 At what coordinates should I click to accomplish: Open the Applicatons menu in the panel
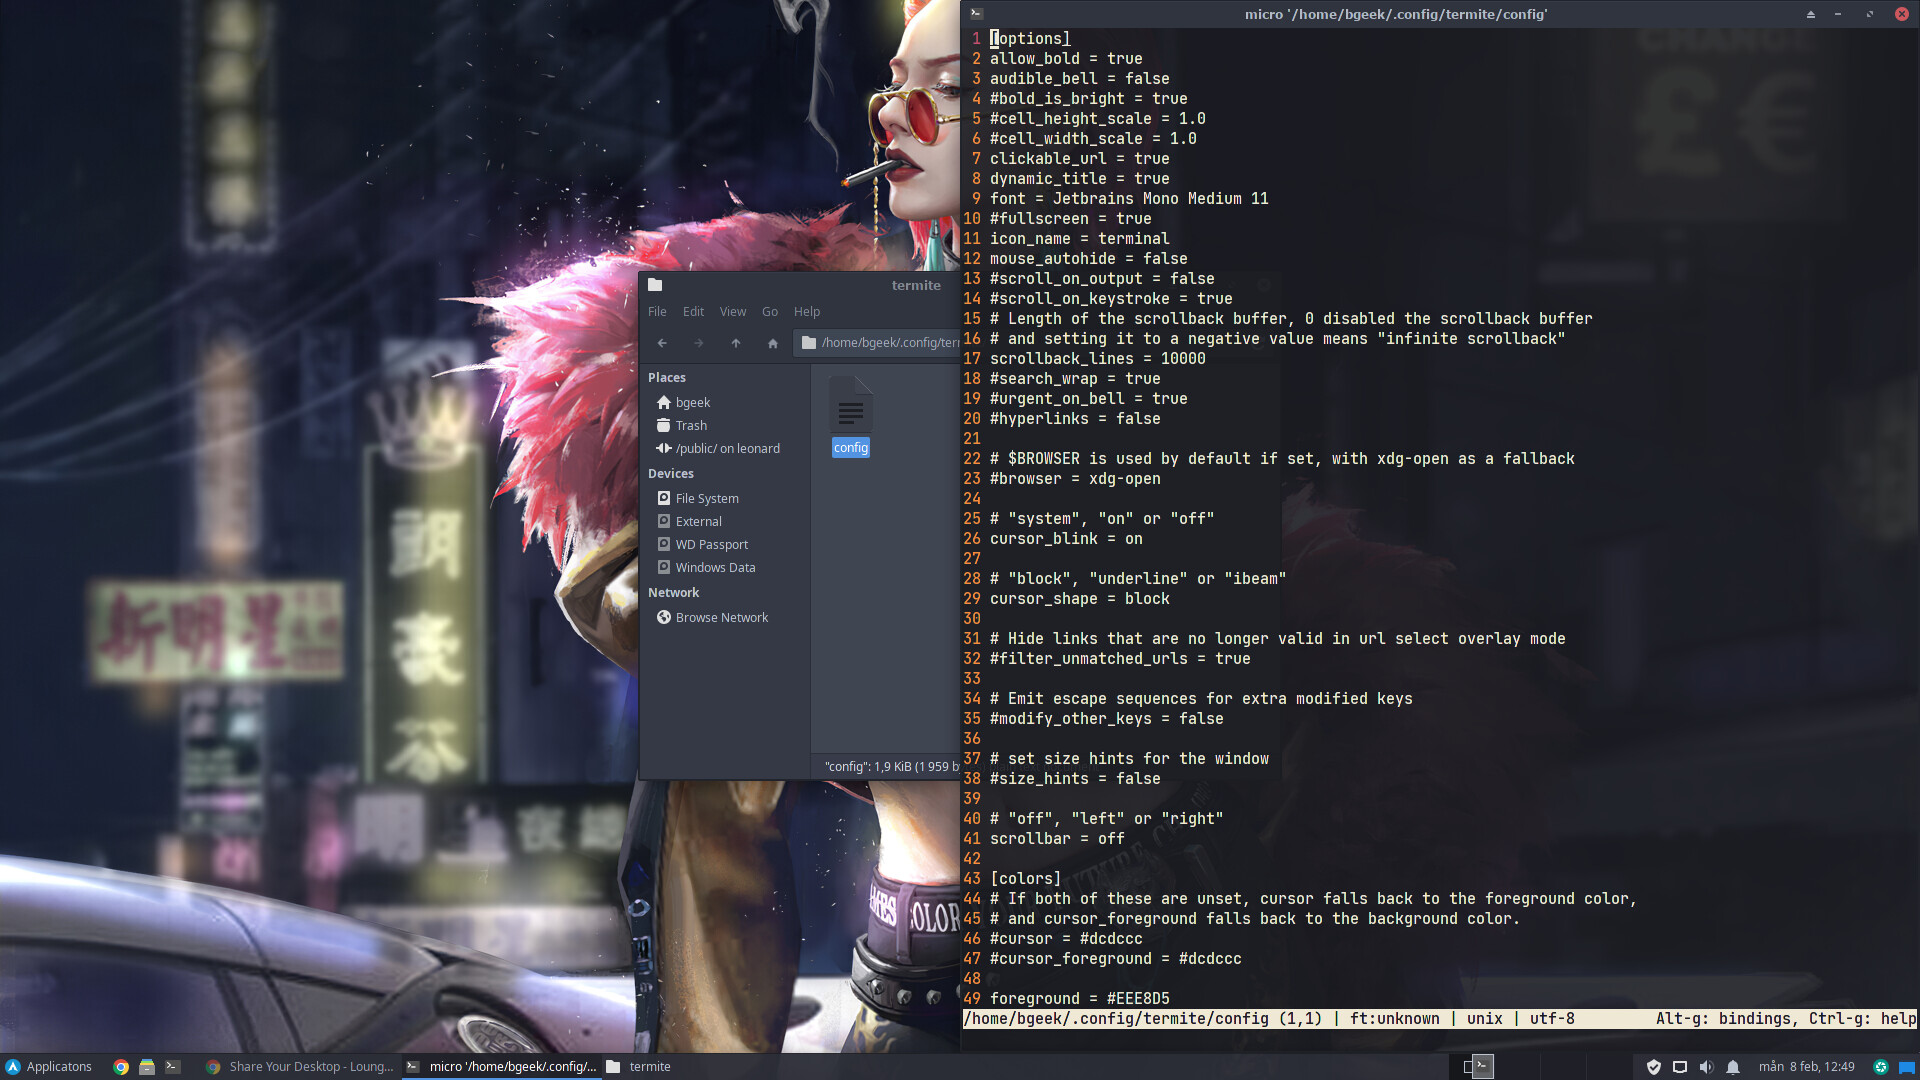(x=49, y=1066)
